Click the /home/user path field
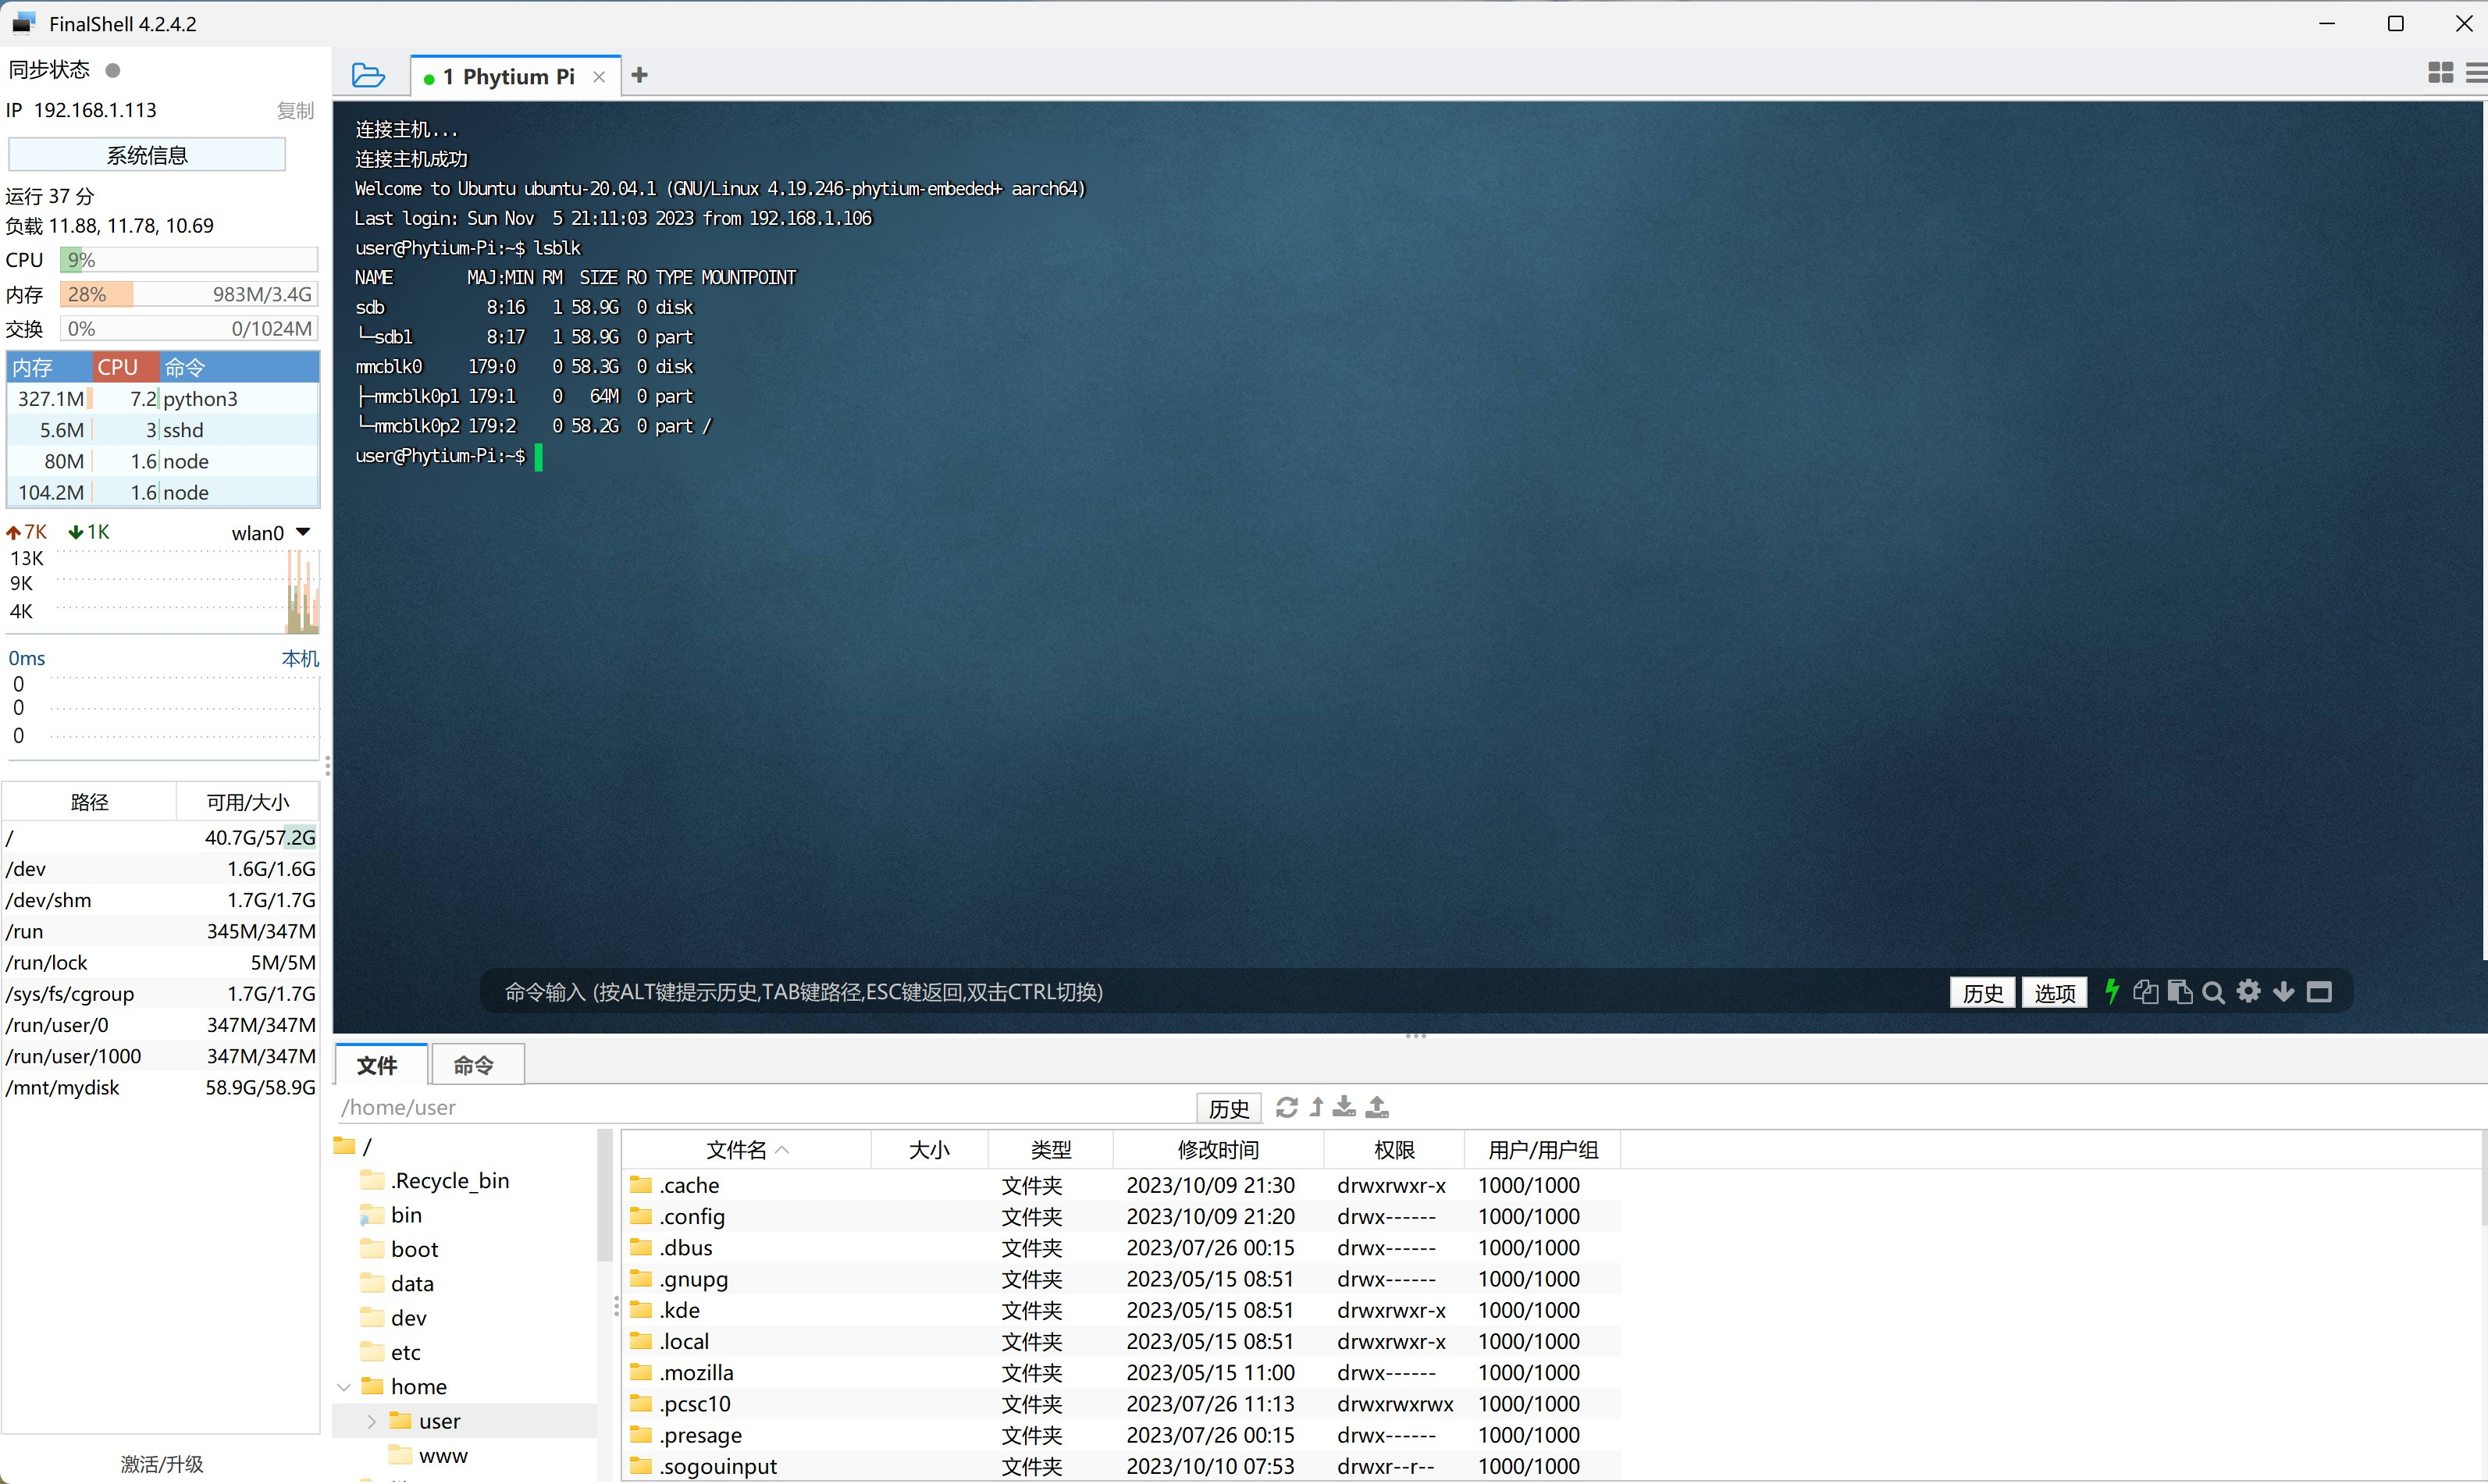The width and height of the screenshot is (2488, 1484). [x=765, y=1107]
